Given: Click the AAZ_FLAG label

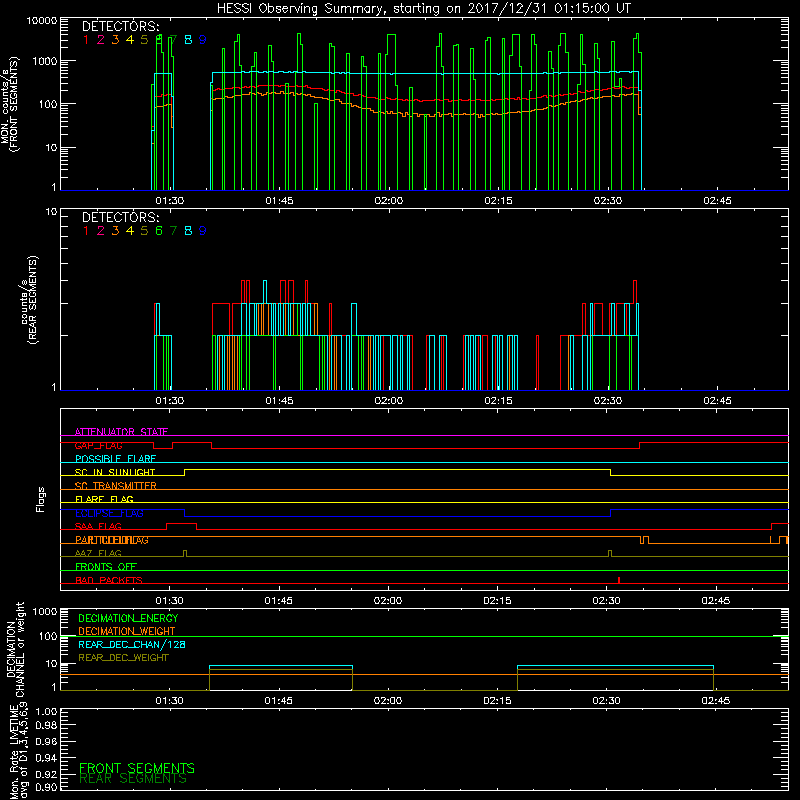Looking at the screenshot, I should 98,553.
